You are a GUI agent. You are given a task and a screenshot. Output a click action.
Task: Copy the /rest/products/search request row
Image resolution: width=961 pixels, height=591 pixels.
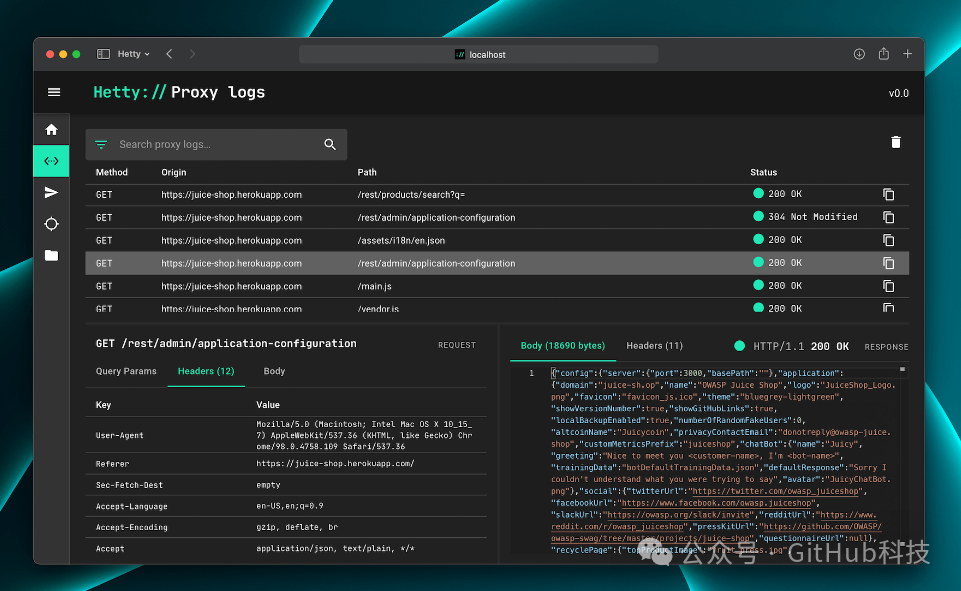point(888,194)
